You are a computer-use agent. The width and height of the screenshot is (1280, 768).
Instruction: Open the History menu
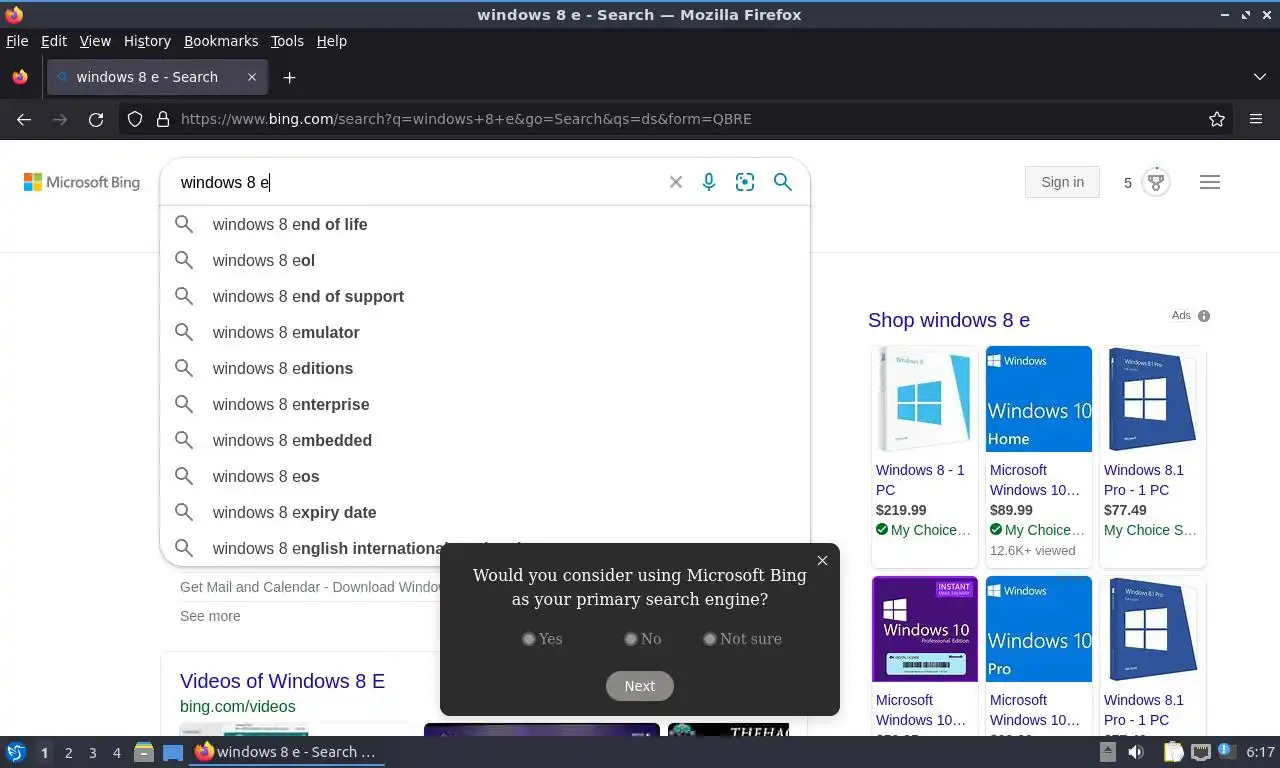147,41
